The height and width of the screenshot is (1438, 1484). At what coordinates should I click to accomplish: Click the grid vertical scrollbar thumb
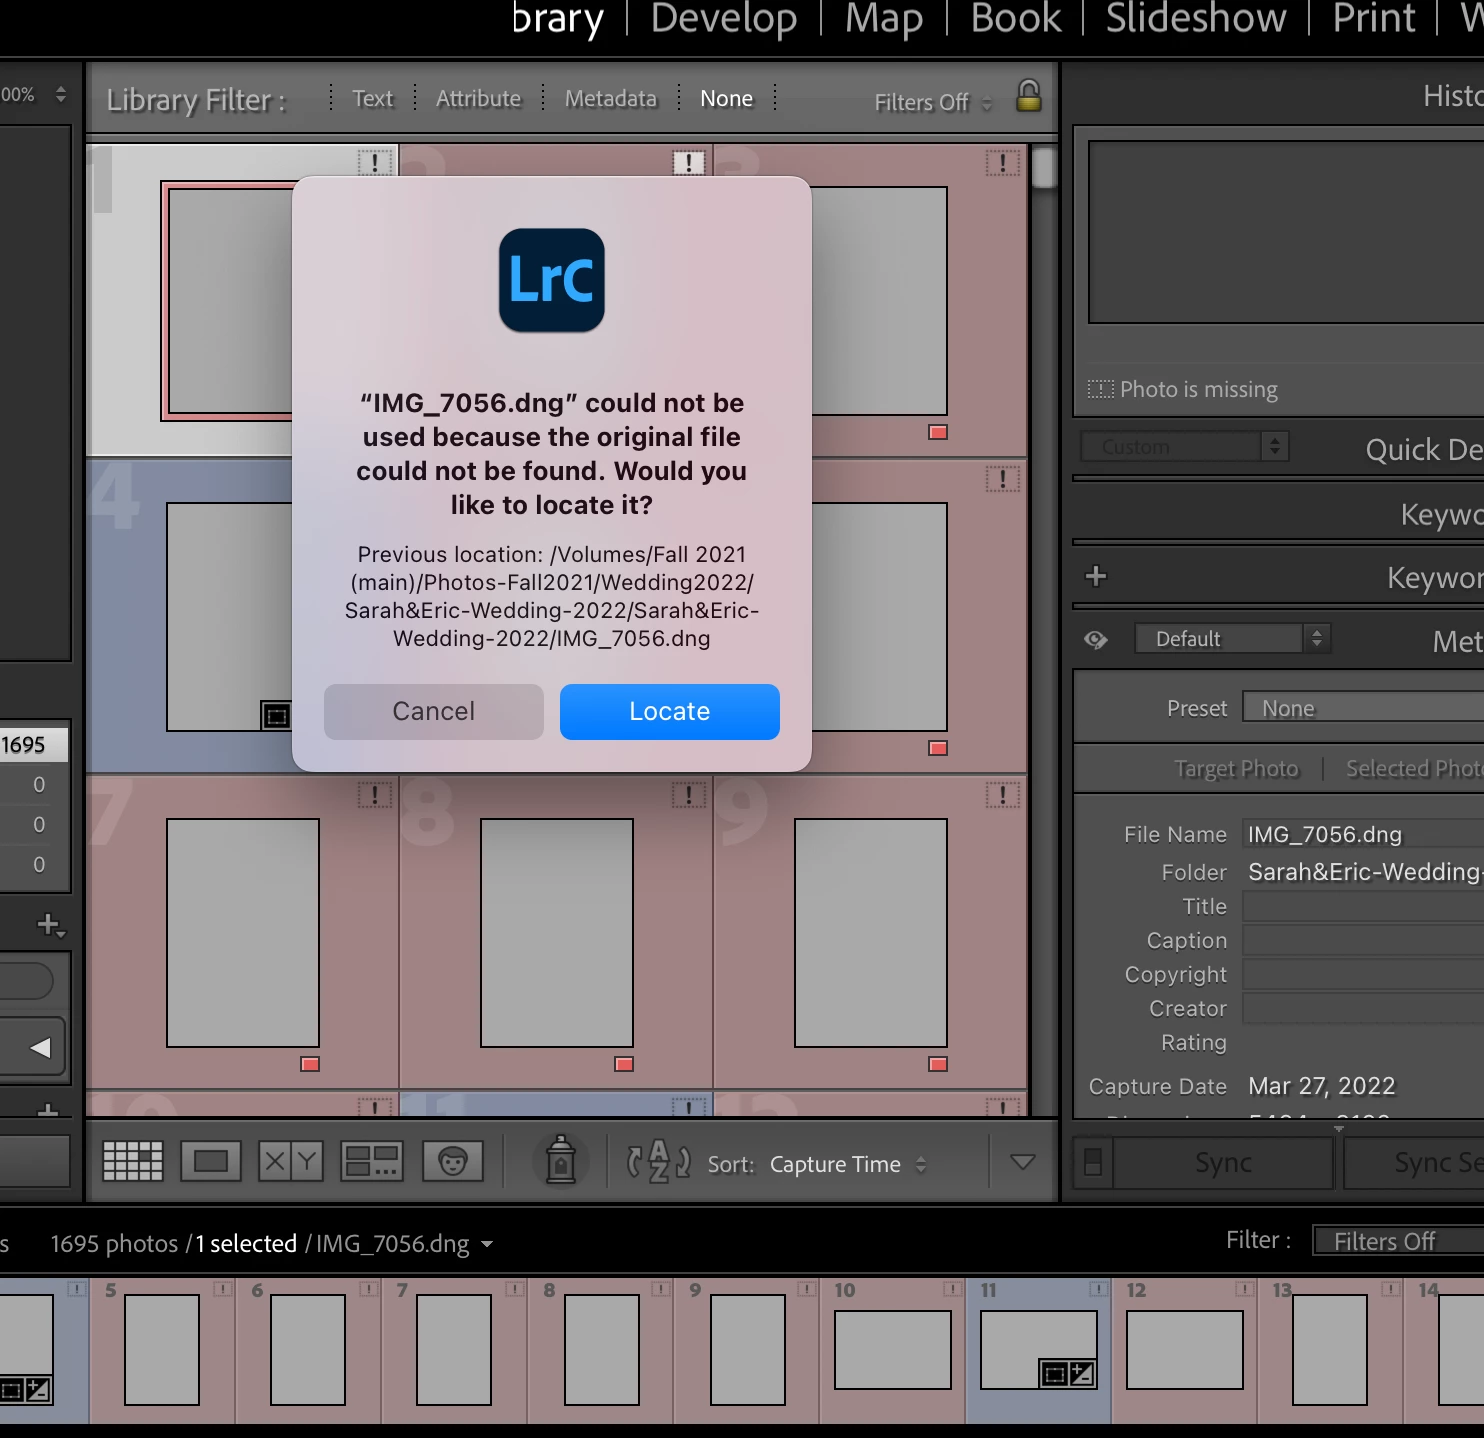[x=1043, y=167]
